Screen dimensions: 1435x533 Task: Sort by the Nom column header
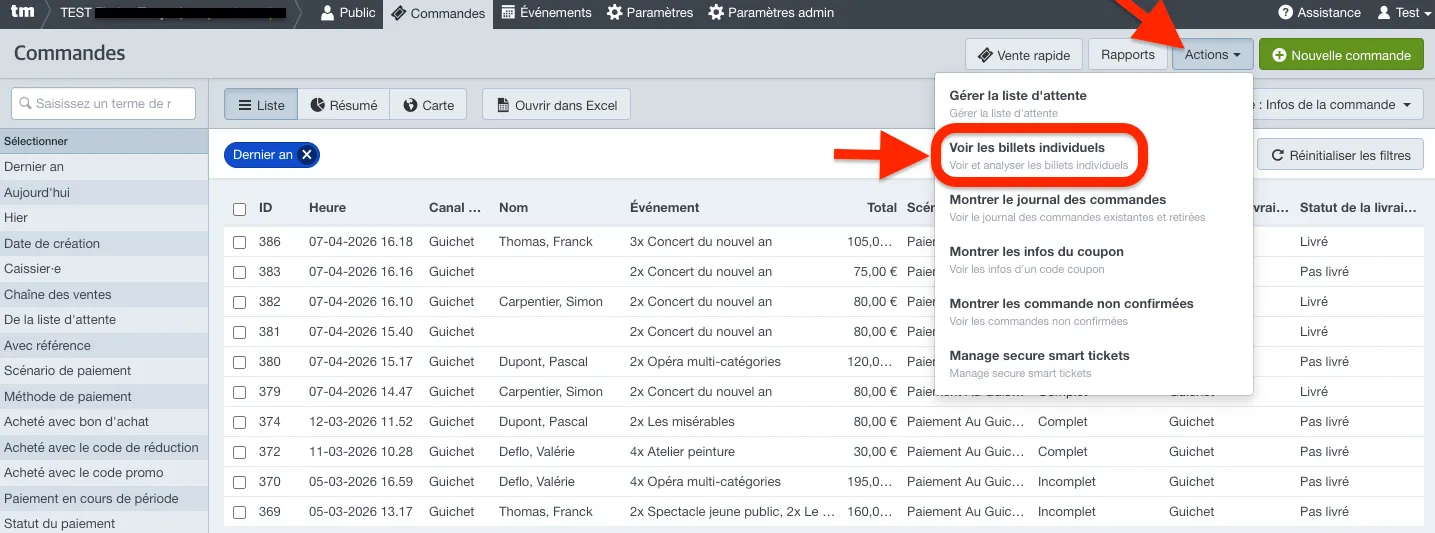click(513, 208)
